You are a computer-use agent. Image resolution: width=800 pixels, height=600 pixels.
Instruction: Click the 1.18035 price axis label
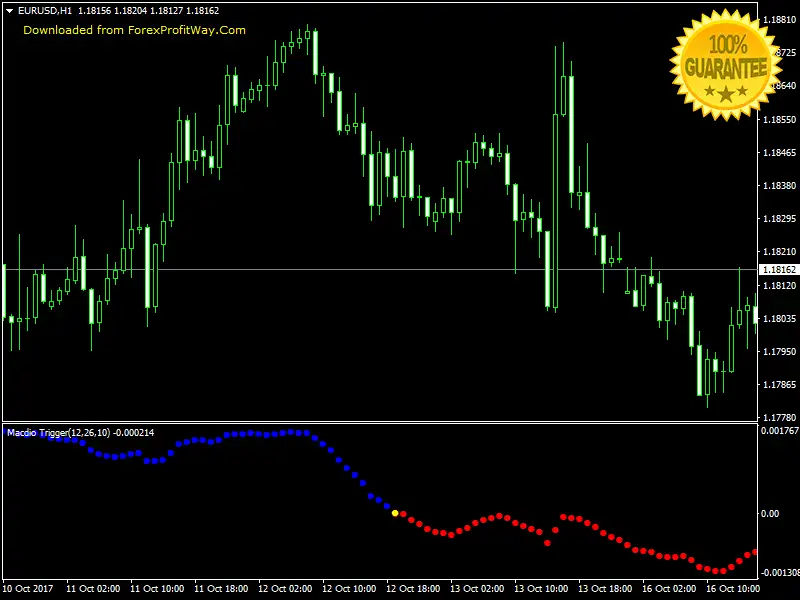779,318
